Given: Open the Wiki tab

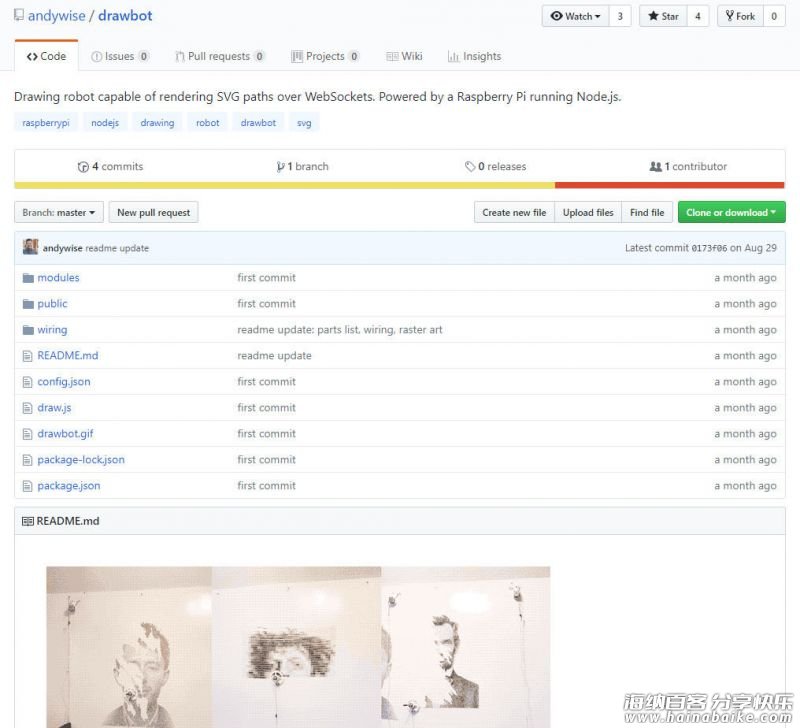Looking at the screenshot, I should click(404, 56).
